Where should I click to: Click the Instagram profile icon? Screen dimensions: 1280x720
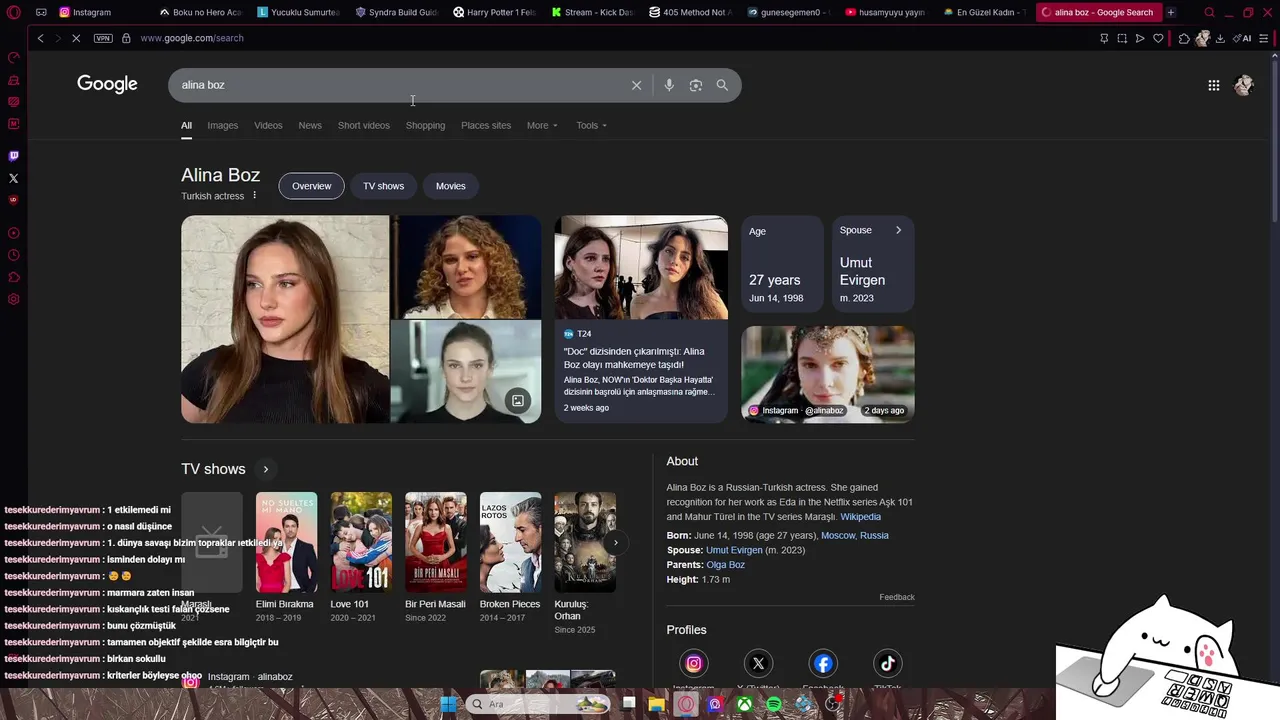(694, 663)
